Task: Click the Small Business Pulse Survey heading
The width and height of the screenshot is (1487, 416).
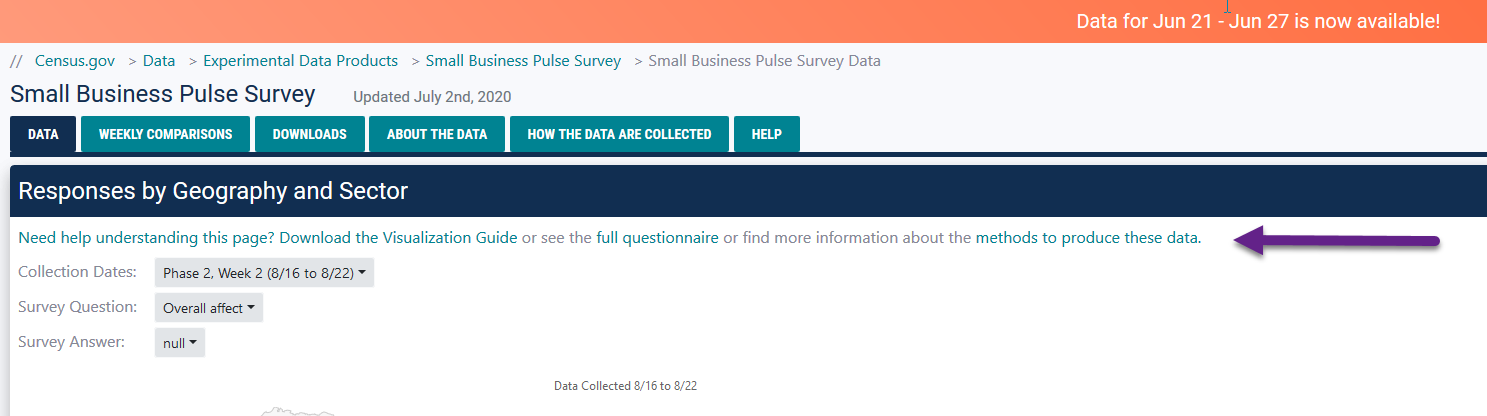Action: (x=163, y=95)
